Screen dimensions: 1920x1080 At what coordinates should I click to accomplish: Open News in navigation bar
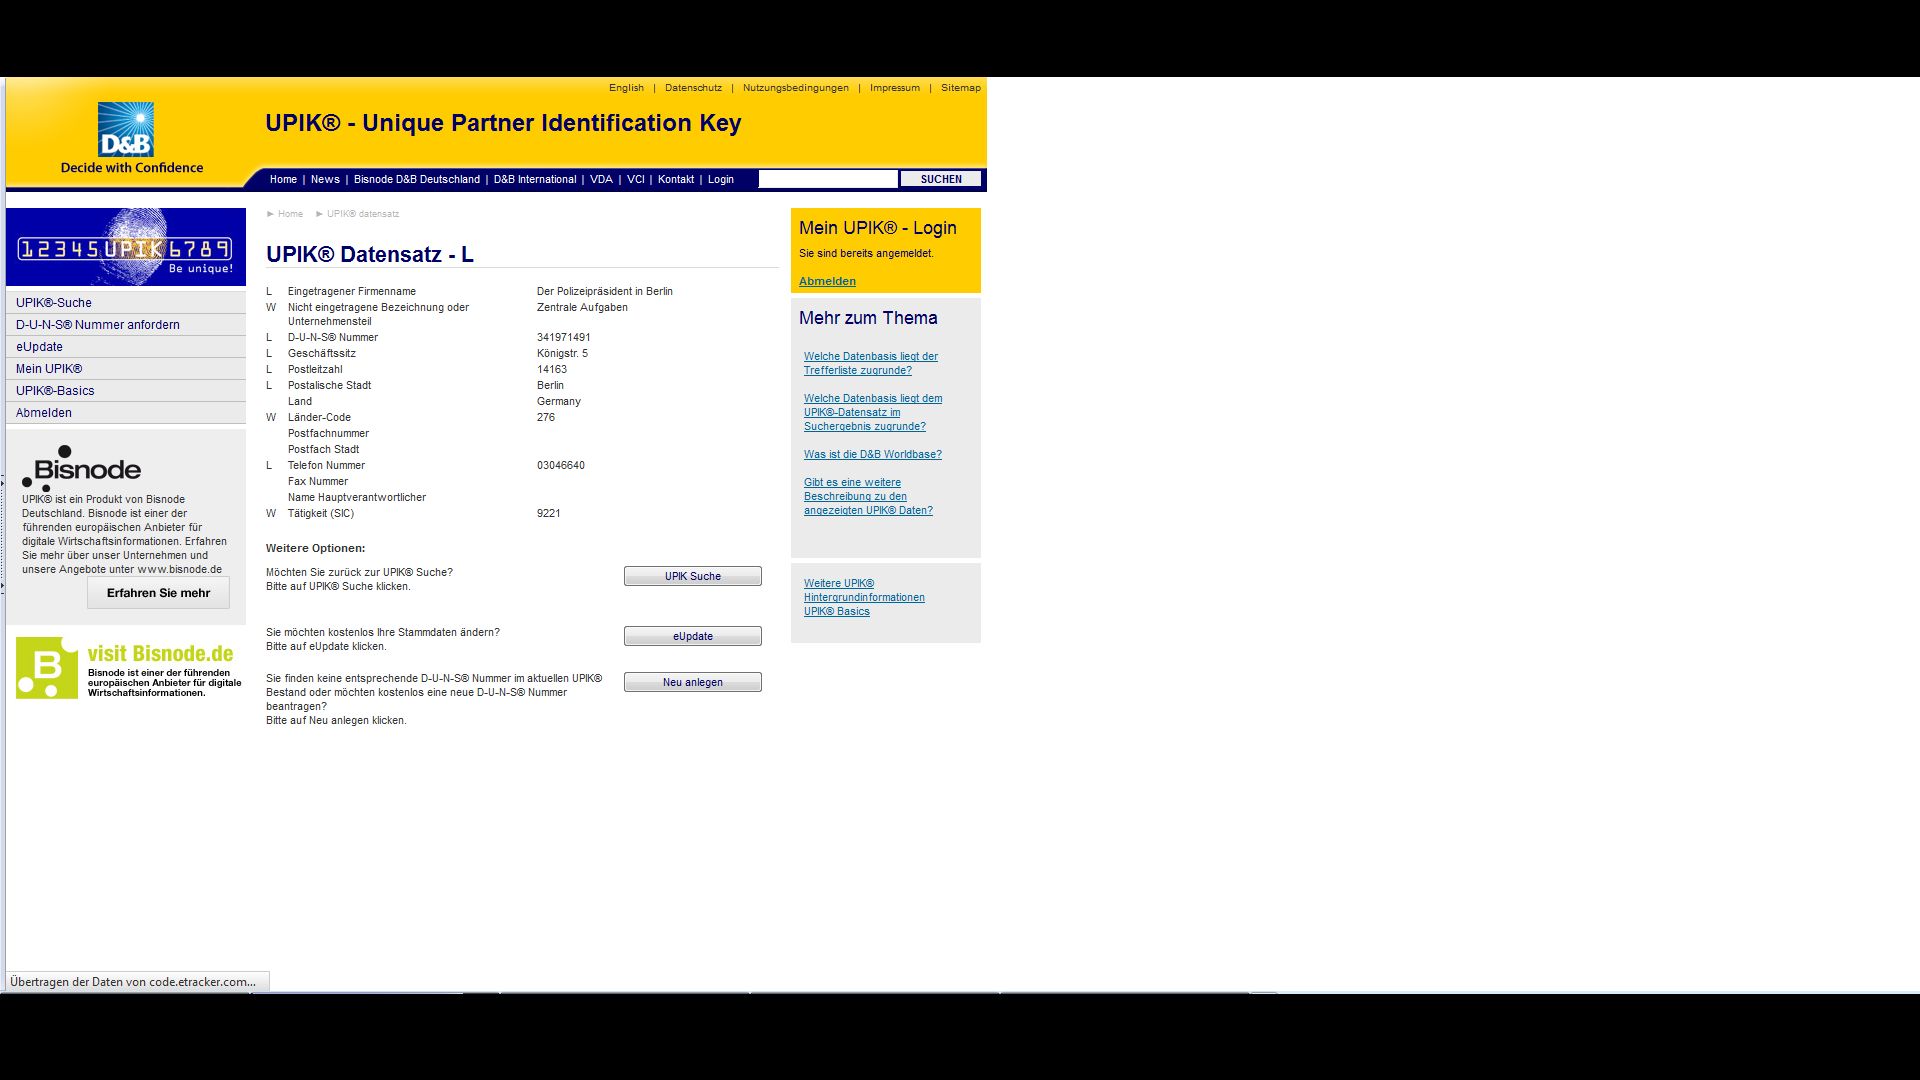point(325,180)
